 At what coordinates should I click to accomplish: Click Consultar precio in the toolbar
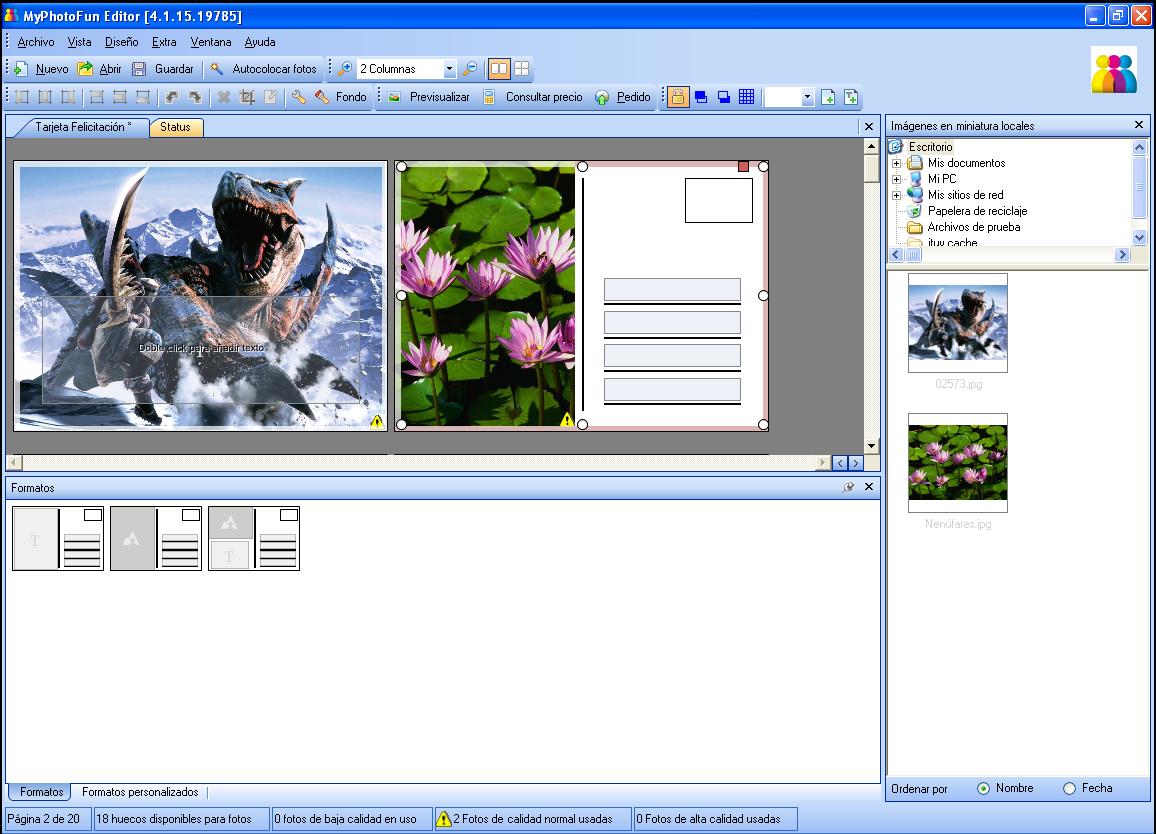pos(532,97)
